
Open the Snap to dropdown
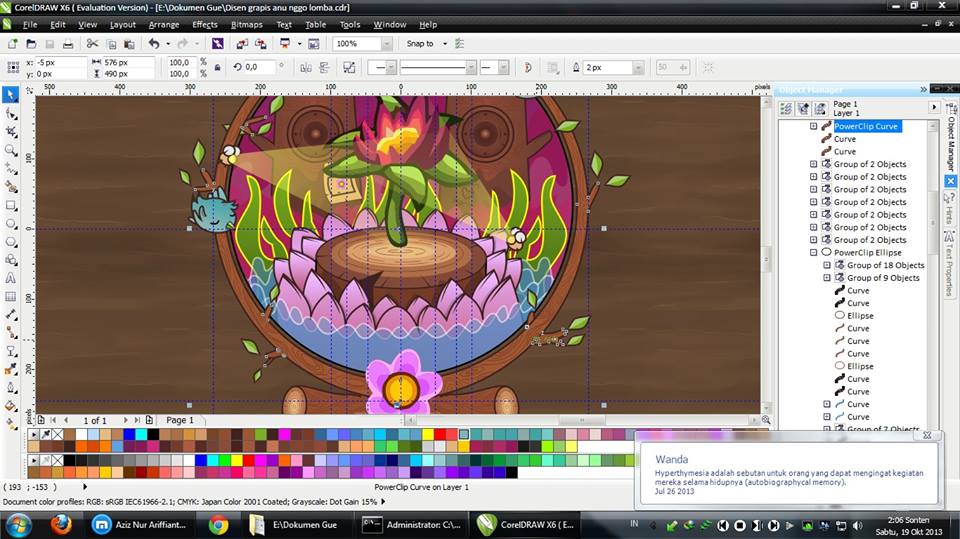click(442, 44)
